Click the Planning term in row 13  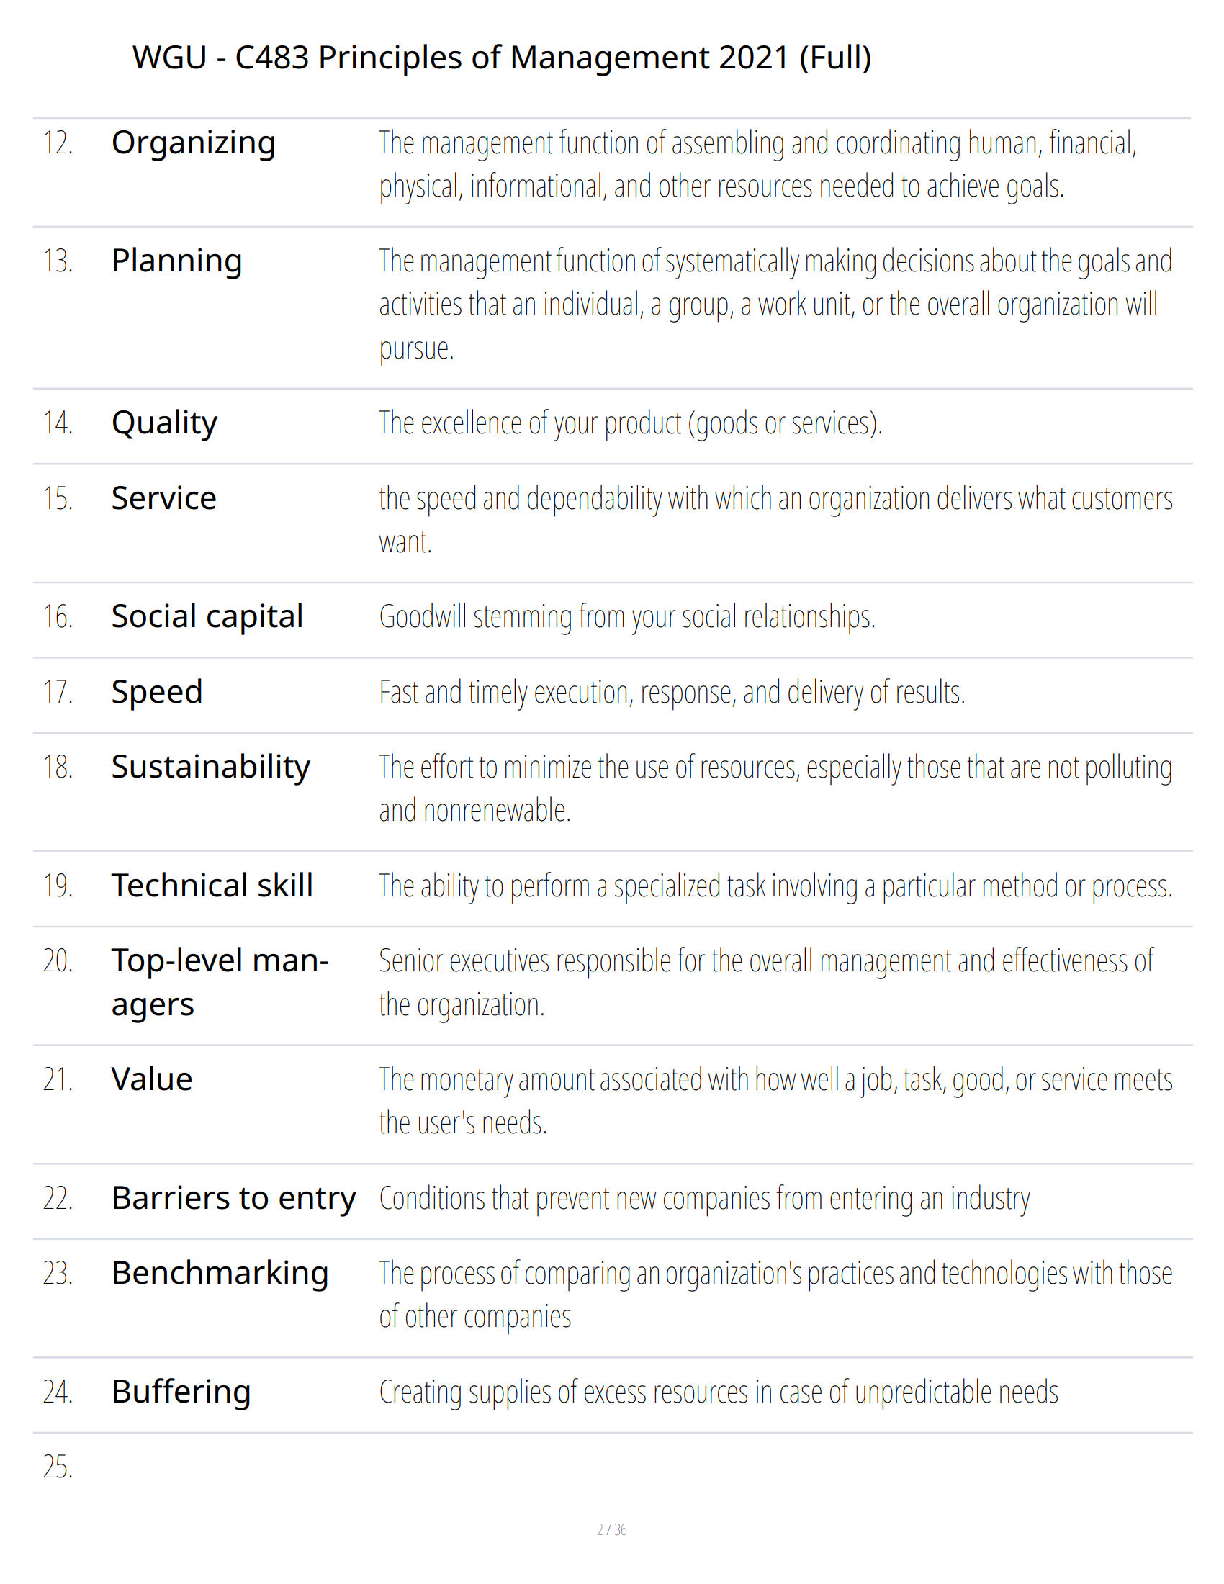pyautogui.click(x=176, y=261)
